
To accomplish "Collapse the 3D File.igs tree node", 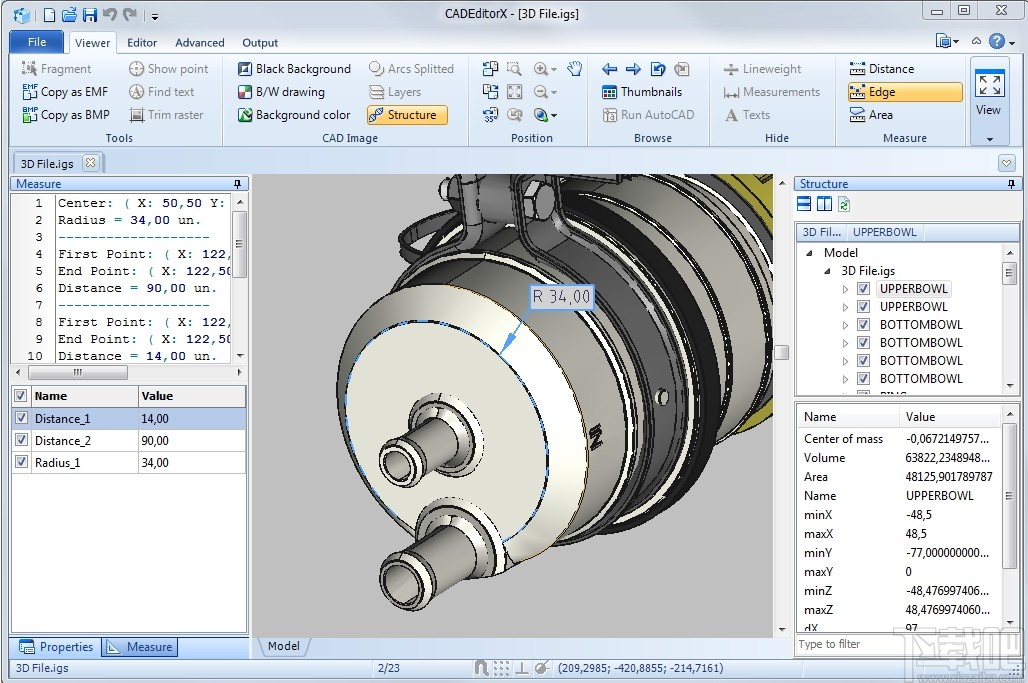I will point(827,271).
